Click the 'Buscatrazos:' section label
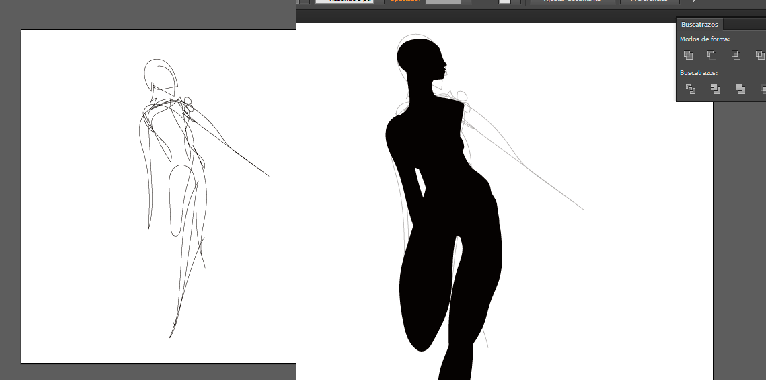The height and width of the screenshot is (380, 766). point(699,73)
